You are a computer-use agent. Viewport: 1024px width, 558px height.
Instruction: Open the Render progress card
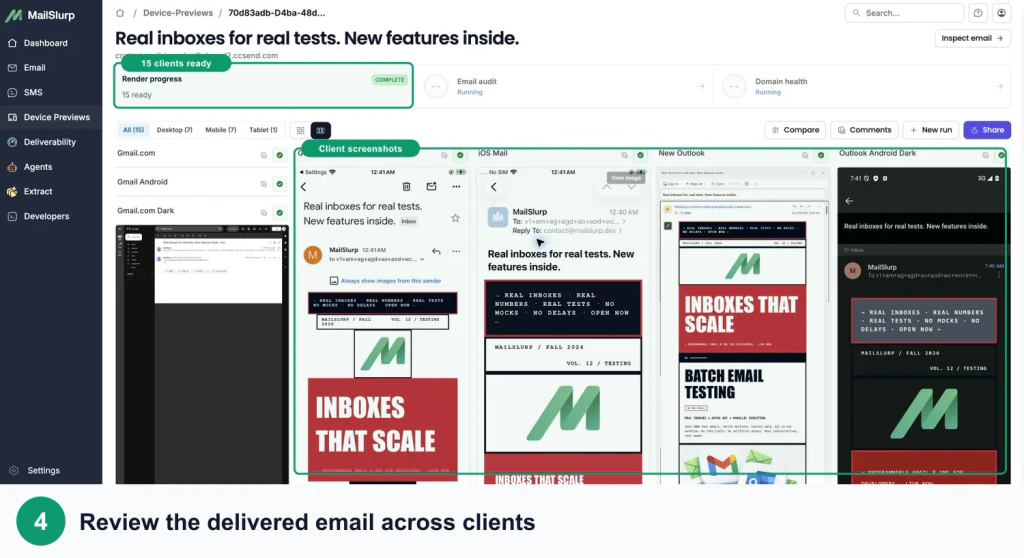click(x=264, y=87)
